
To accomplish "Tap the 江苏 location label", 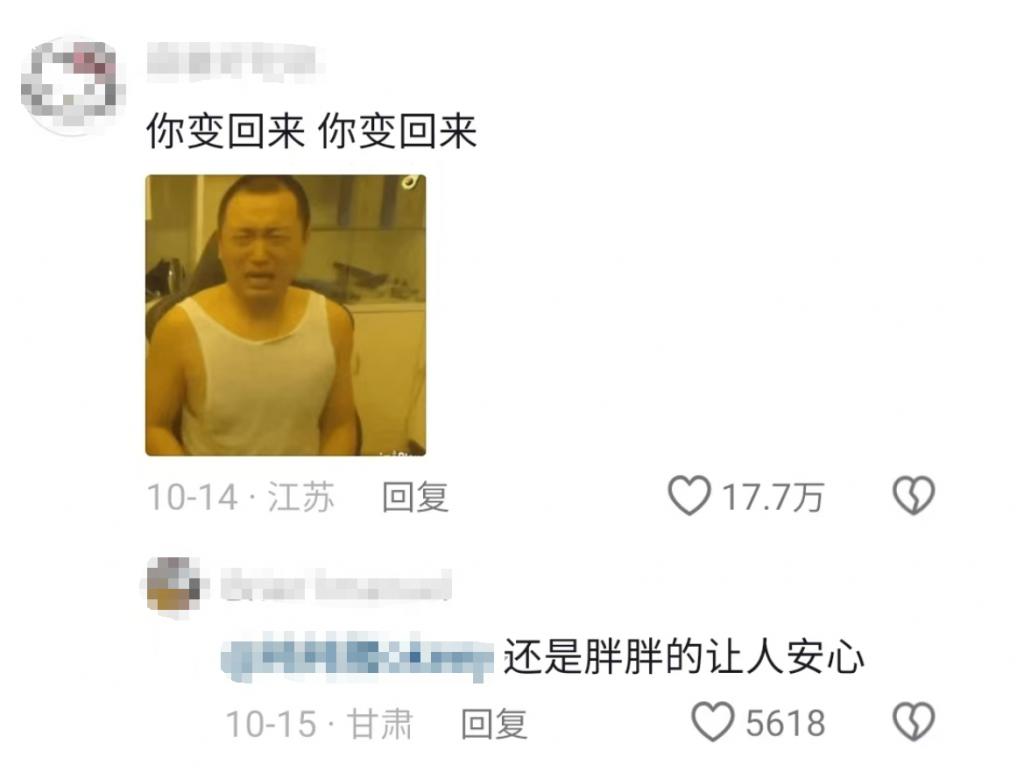I will 301,497.
